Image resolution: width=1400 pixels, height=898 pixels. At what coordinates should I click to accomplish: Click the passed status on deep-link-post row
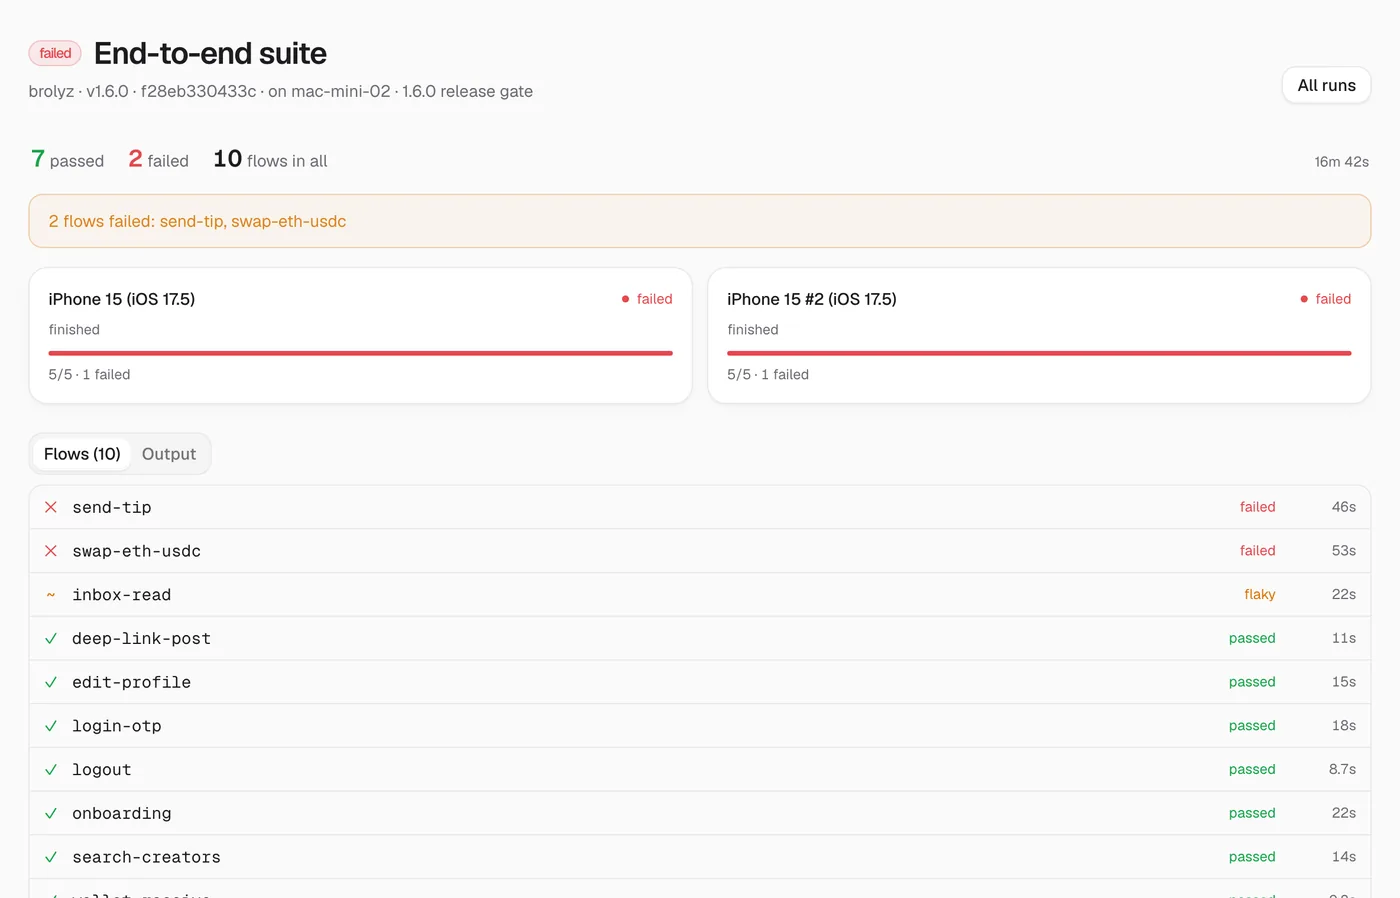click(x=1252, y=638)
